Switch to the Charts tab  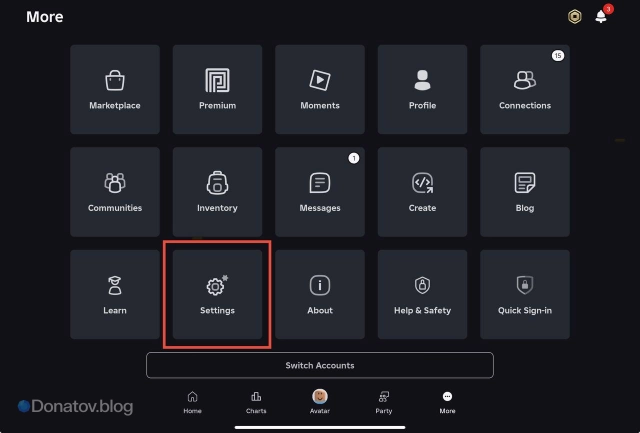pos(256,401)
